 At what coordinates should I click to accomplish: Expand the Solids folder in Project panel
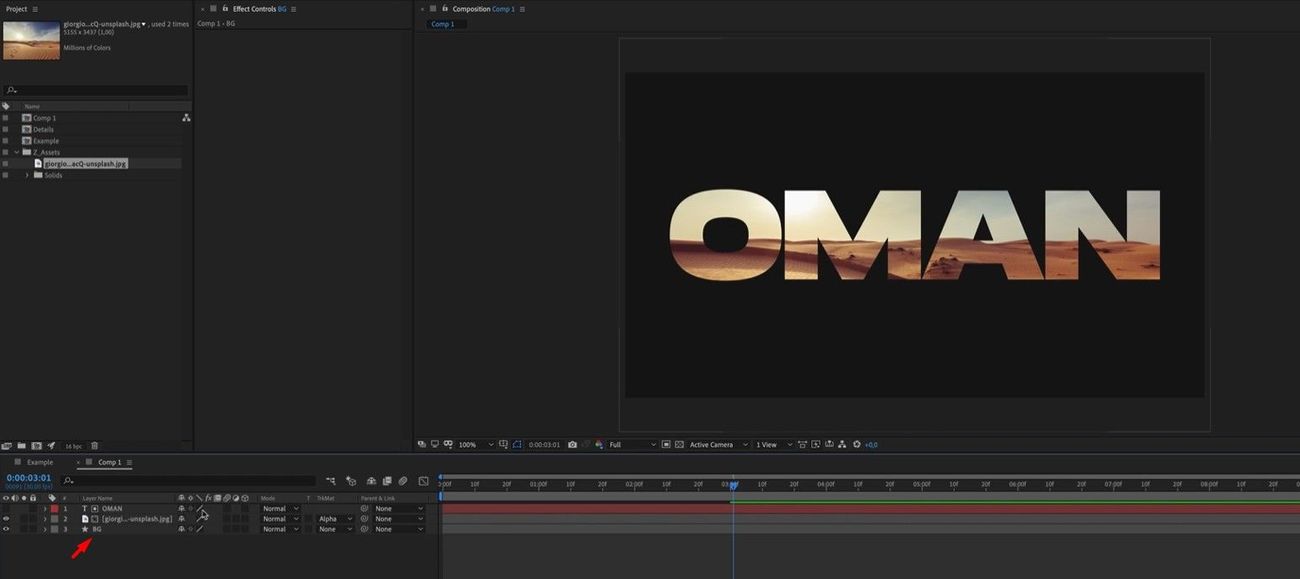27,175
